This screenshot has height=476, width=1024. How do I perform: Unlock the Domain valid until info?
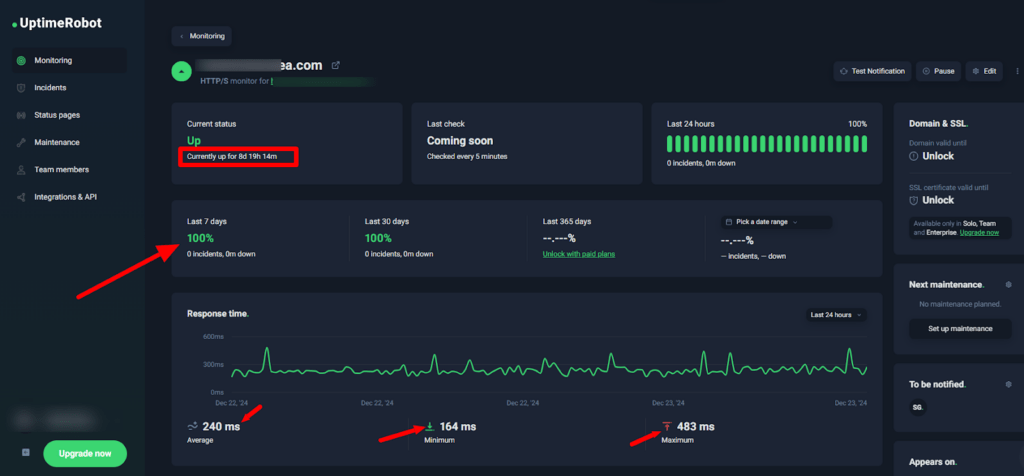tap(938, 156)
